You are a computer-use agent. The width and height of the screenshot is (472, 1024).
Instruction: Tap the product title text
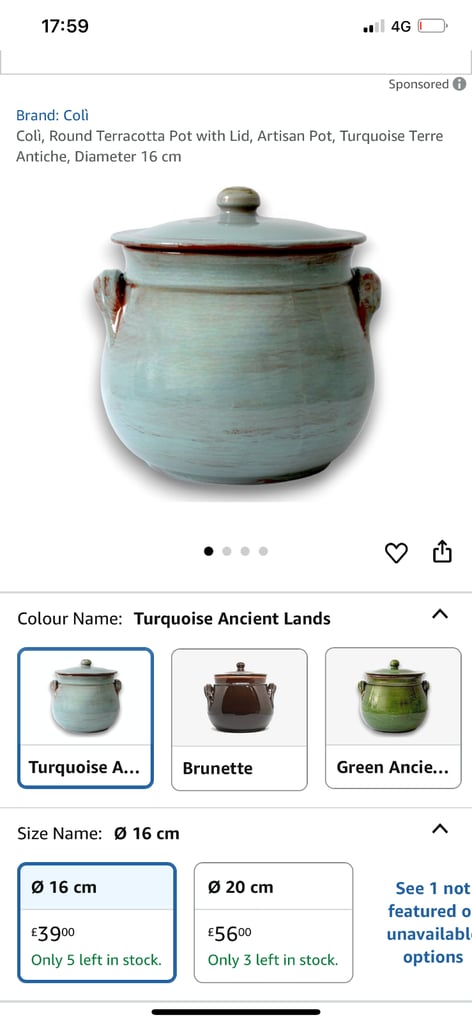tap(229, 146)
